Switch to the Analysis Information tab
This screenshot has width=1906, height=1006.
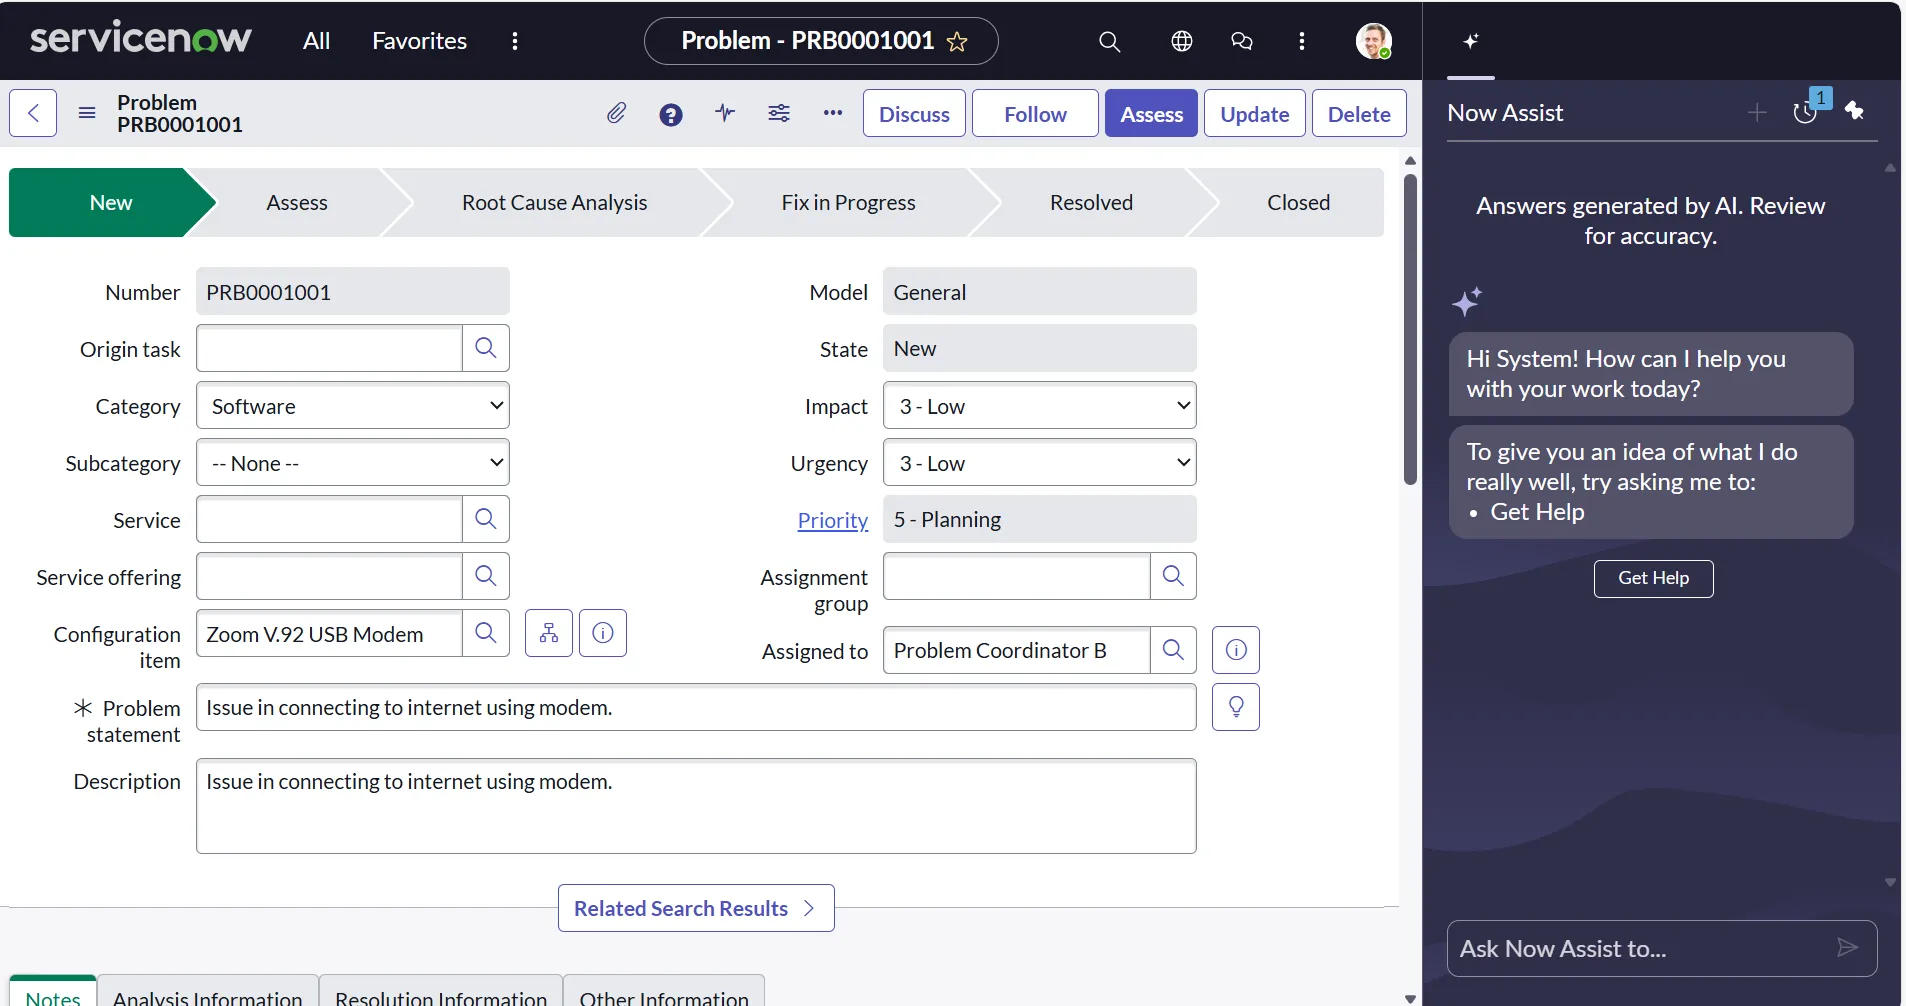[x=207, y=996]
